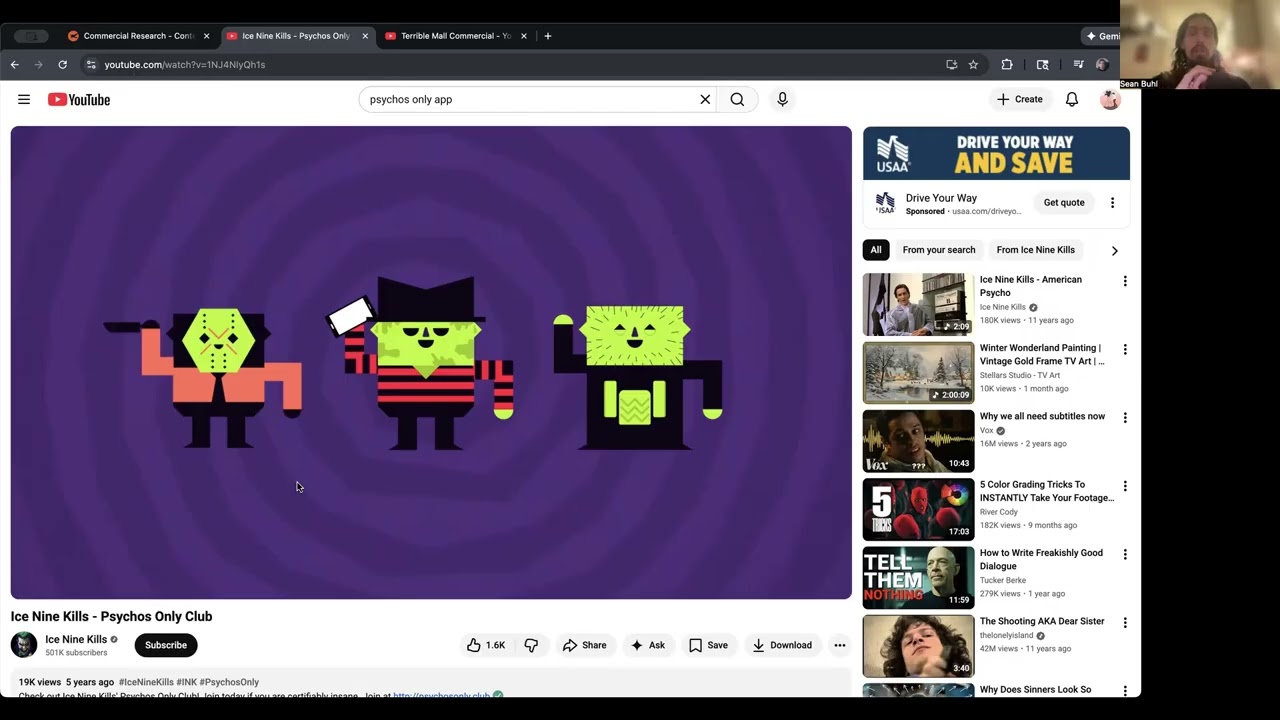The height and width of the screenshot is (720, 1280).
Task: Open browser extensions puzzle icon
Action: pyautogui.click(x=1007, y=64)
